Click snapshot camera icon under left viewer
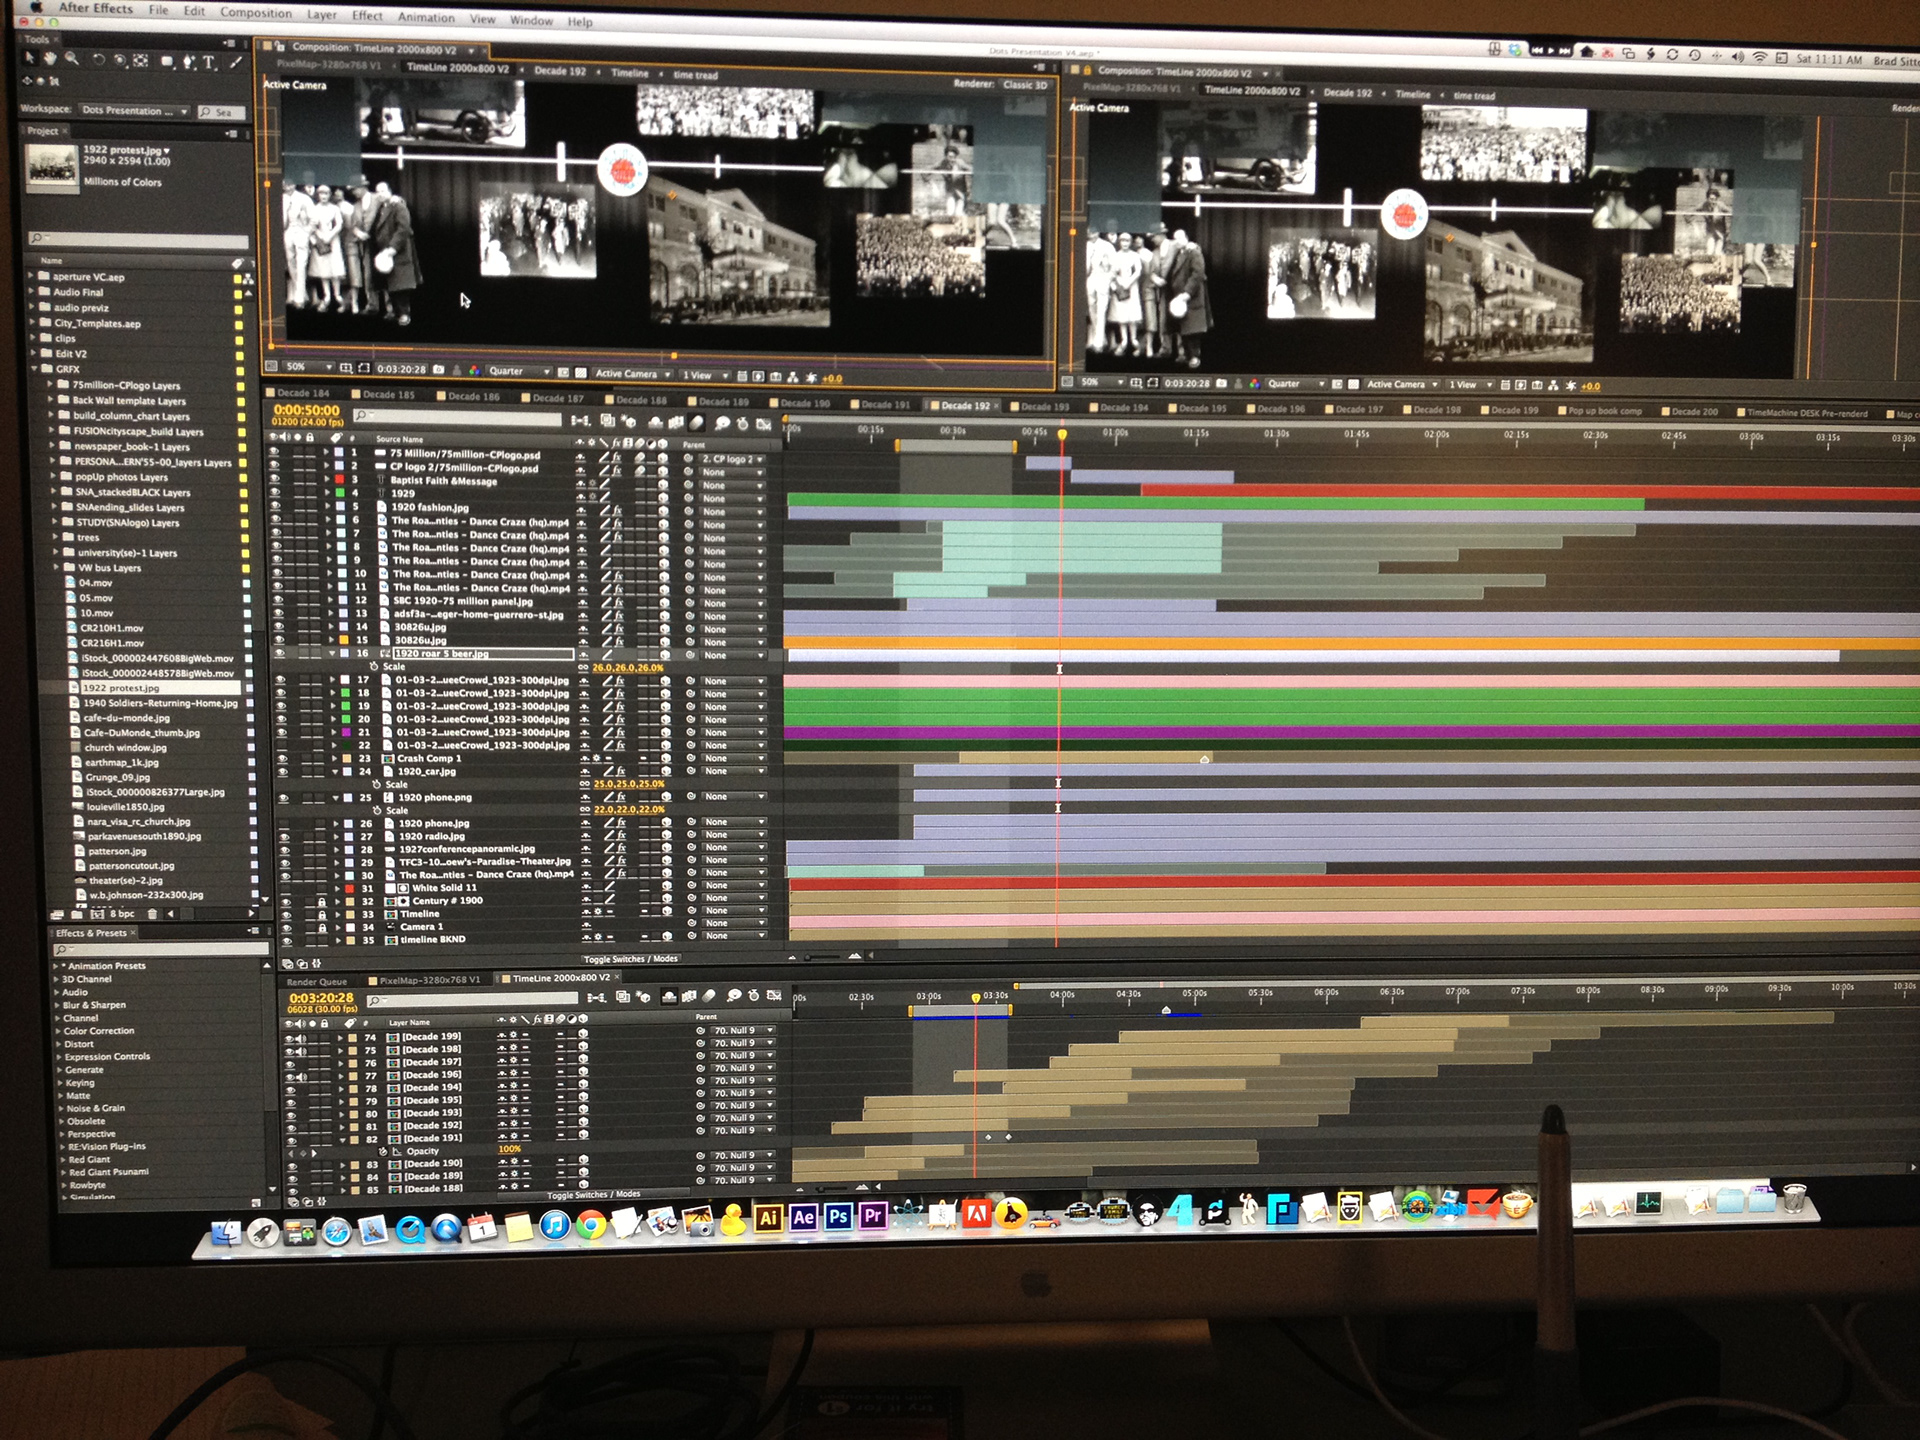This screenshot has height=1440, width=1920. click(x=438, y=370)
